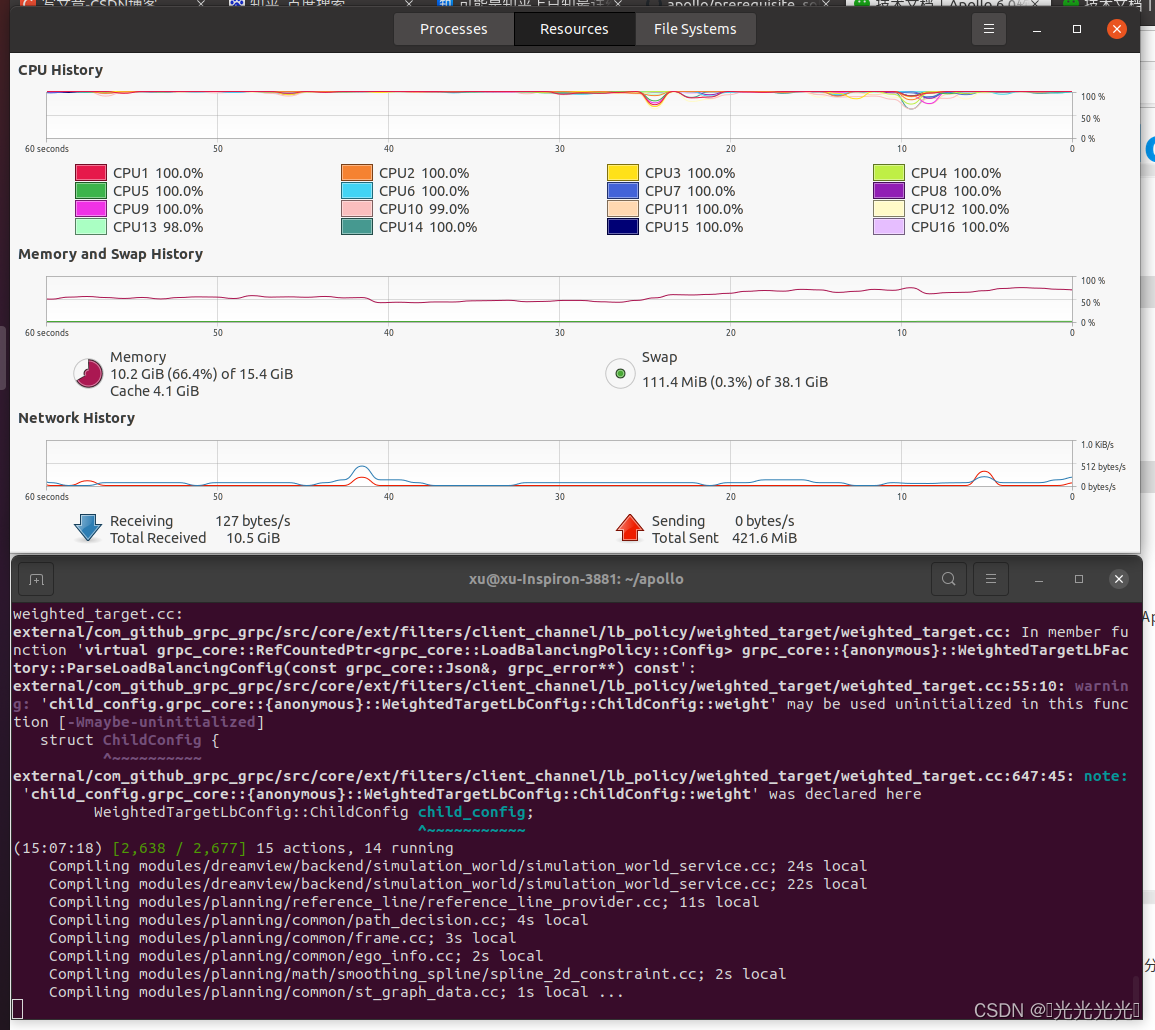Close the terminal window
Viewport: 1155px width, 1030px height.
1118,579
